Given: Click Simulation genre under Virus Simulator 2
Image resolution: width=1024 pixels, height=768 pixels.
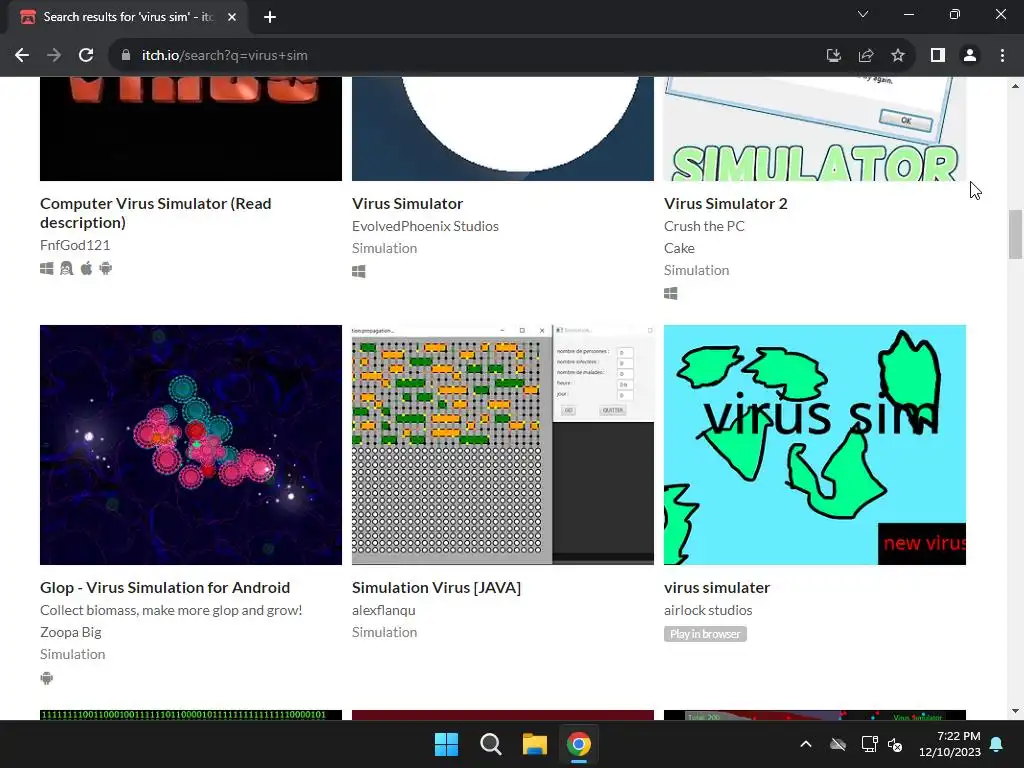Looking at the screenshot, I should [697, 270].
